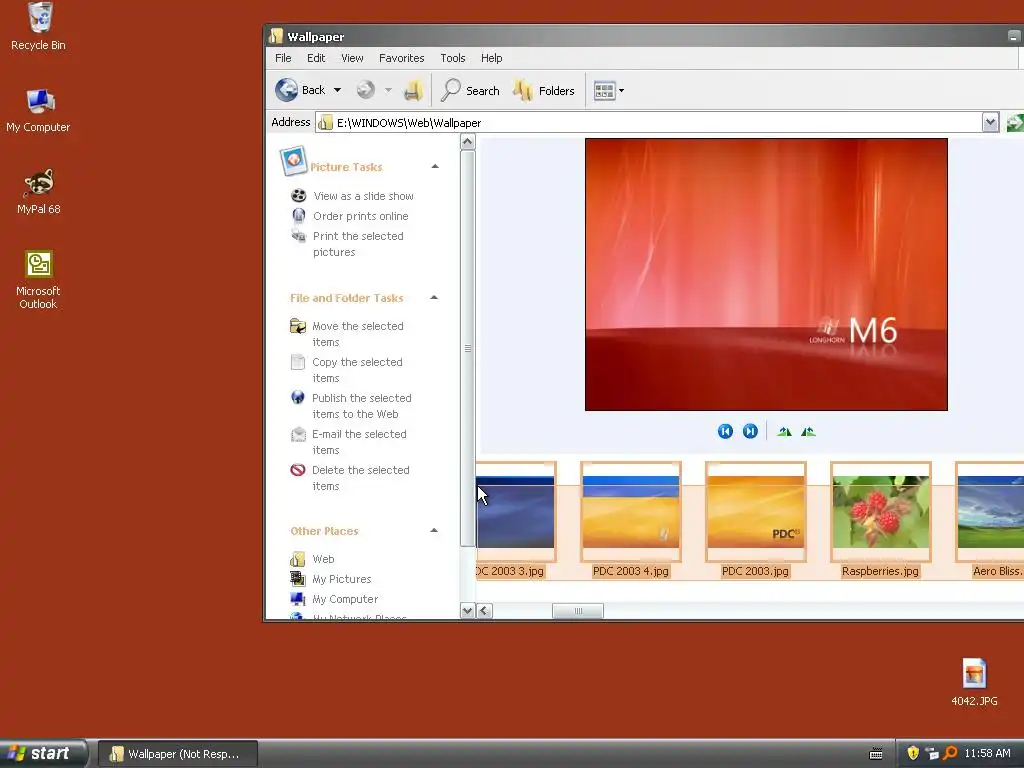
Task: Click the security shield tray icon
Action: point(913,753)
